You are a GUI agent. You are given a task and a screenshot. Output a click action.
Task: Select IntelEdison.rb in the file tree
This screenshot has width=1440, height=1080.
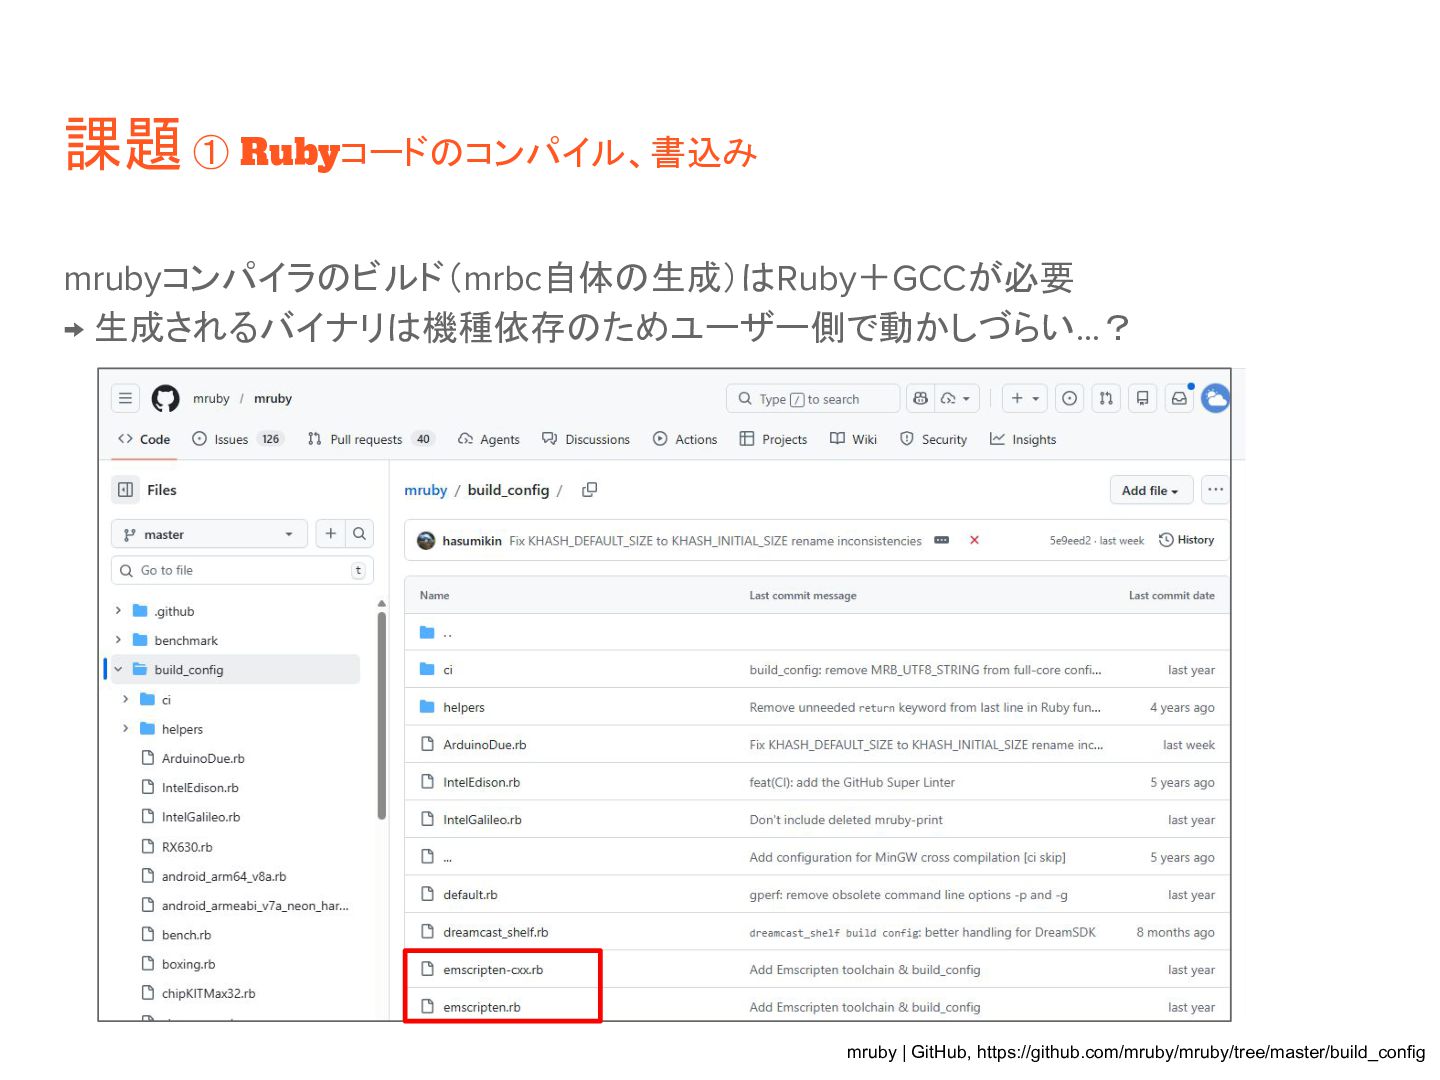(x=200, y=787)
